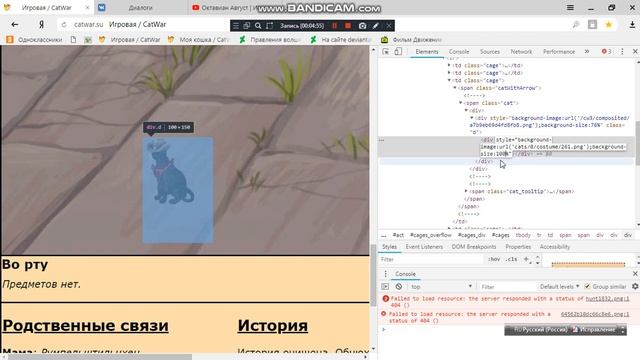Activate the DevTools element inspector icon
Viewport: 640px width, 360px height.
386,51
